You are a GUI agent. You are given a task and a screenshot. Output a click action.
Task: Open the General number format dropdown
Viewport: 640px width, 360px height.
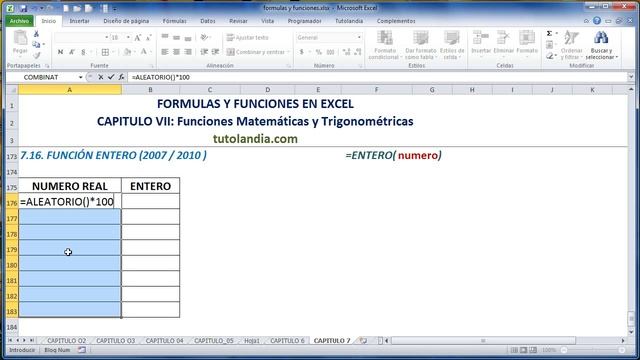tap(359, 38)
